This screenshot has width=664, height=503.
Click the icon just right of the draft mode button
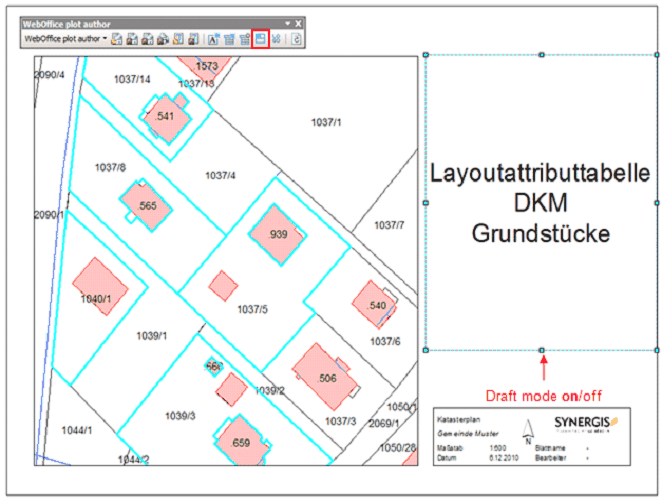(x=276, y=39)
